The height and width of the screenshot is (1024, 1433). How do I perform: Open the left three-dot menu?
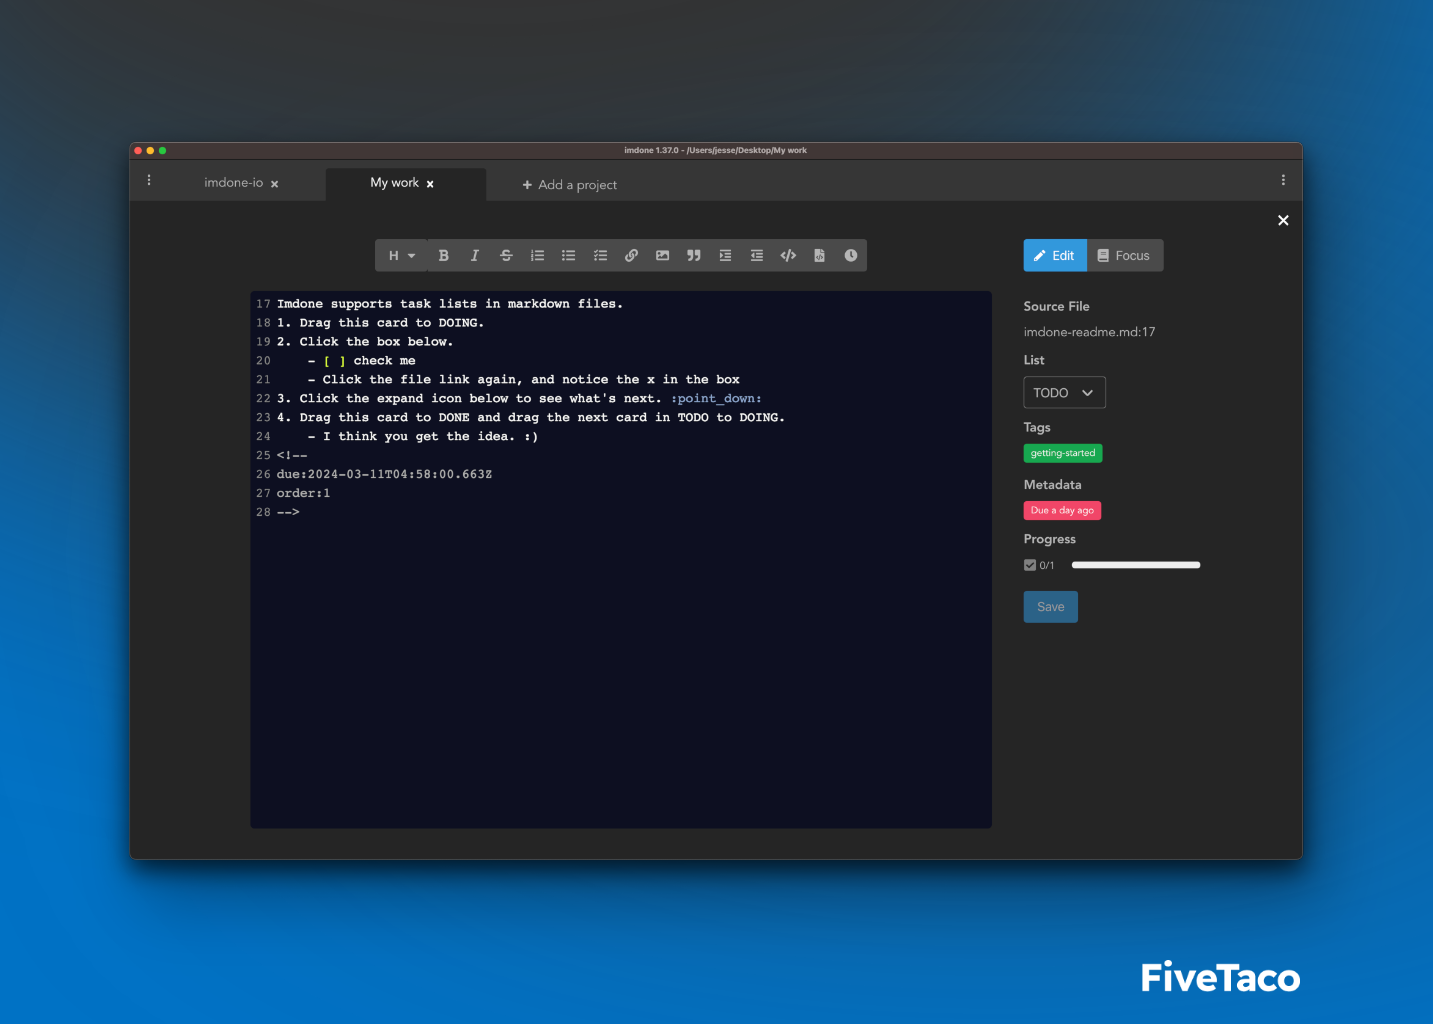149,180
